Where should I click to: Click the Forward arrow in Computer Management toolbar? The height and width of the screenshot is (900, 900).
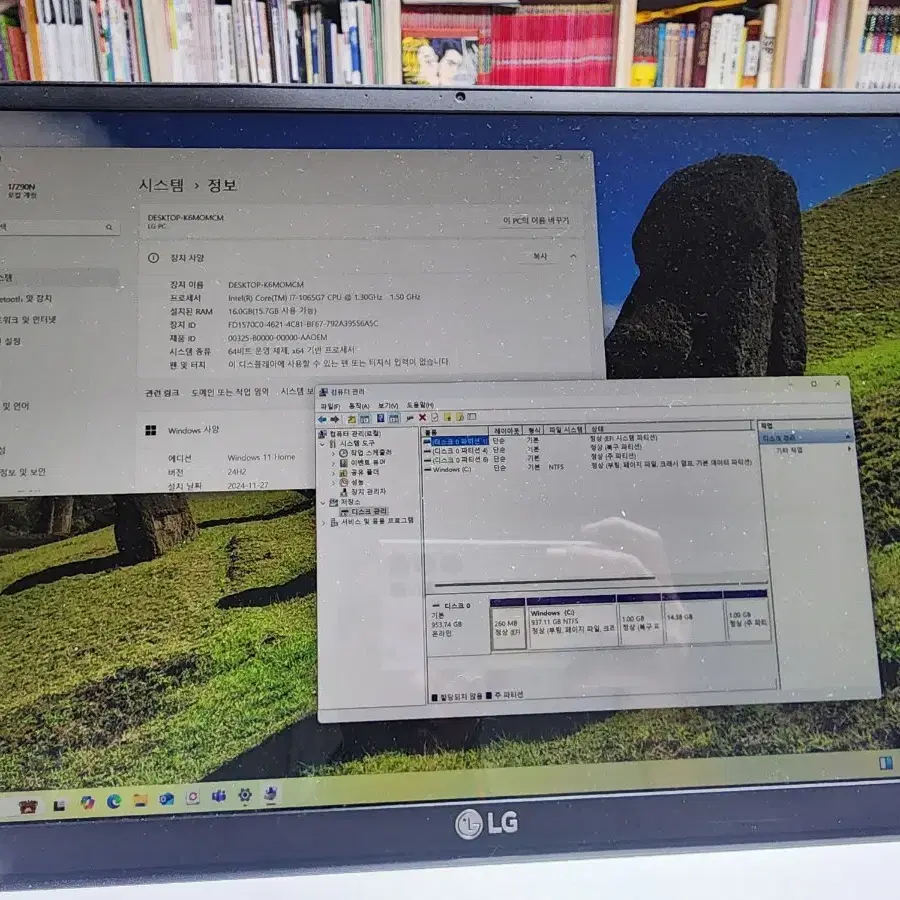[335, 420]
